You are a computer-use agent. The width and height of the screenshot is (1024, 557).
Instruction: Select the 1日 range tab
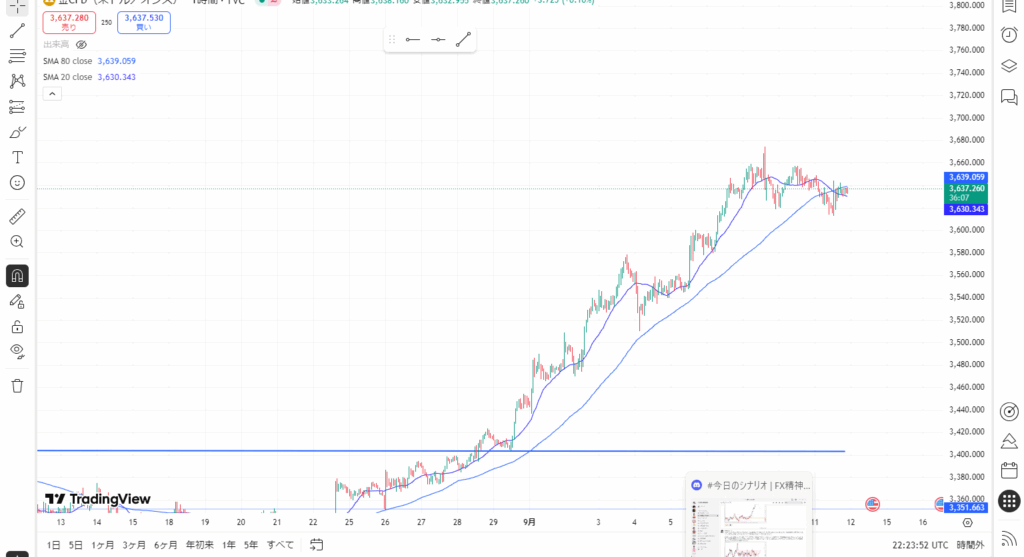(x=54, y=545)
